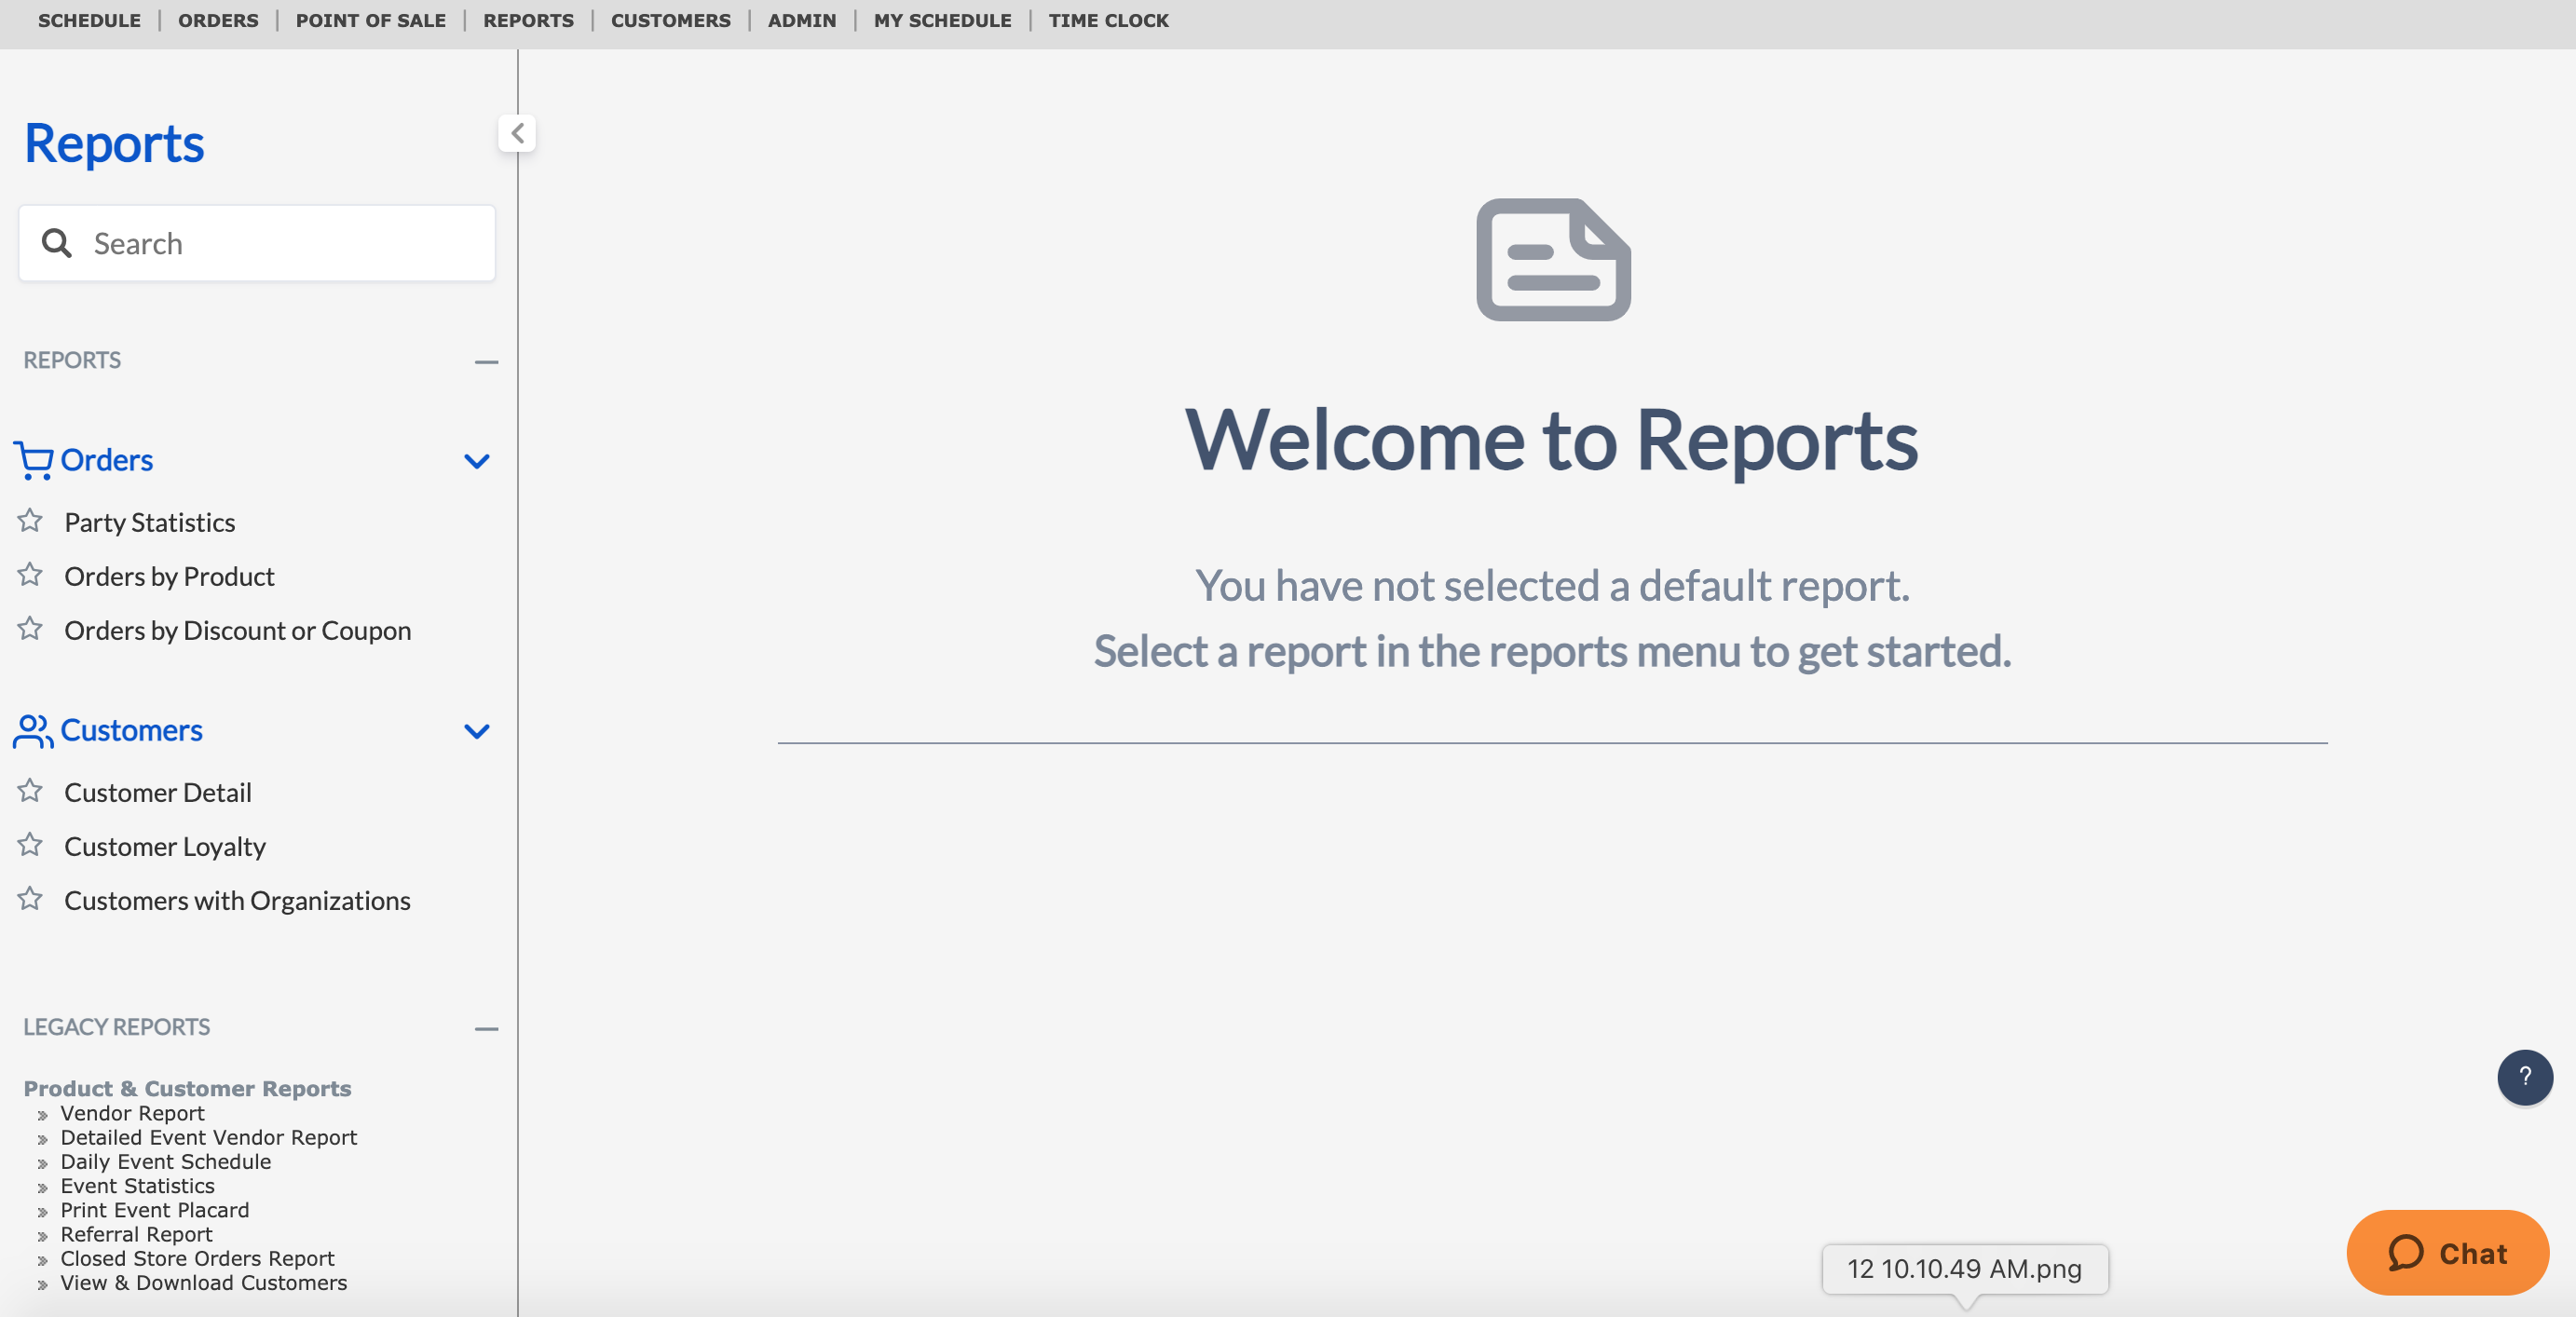Screen dimensions: 2576x1317
Task: Collapse the Orders section chevron
Action: point(475,458)
